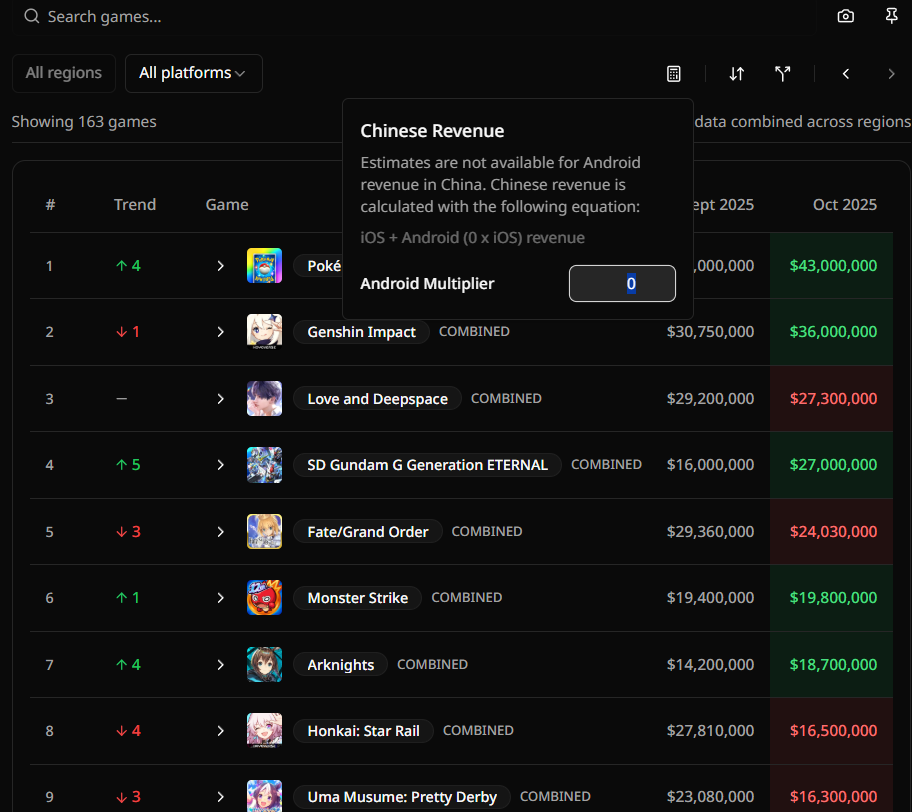This screenshot has height=812, width=912.
Task: Click the split arrows icon in toolbar
Action: [783, 74]
